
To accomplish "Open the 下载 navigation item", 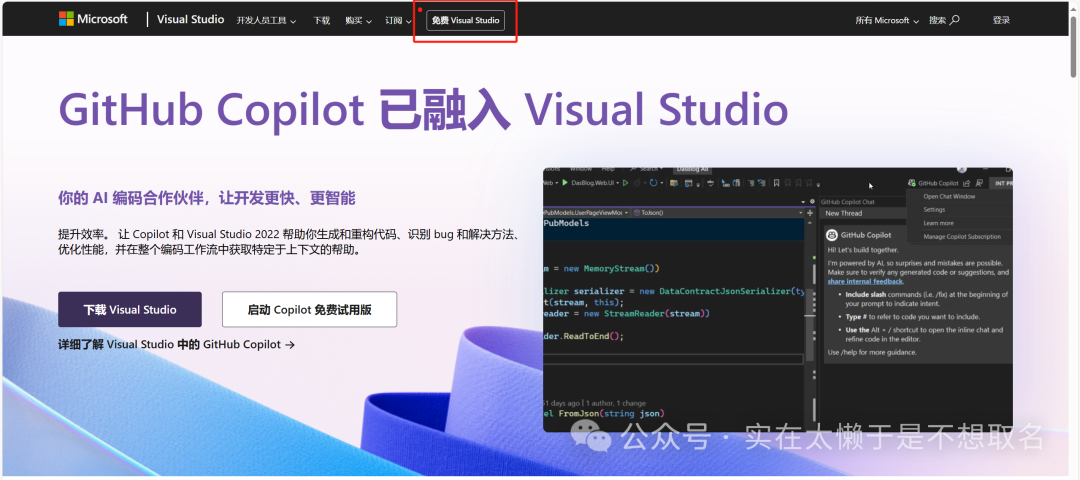I will [x=322, y=21].
